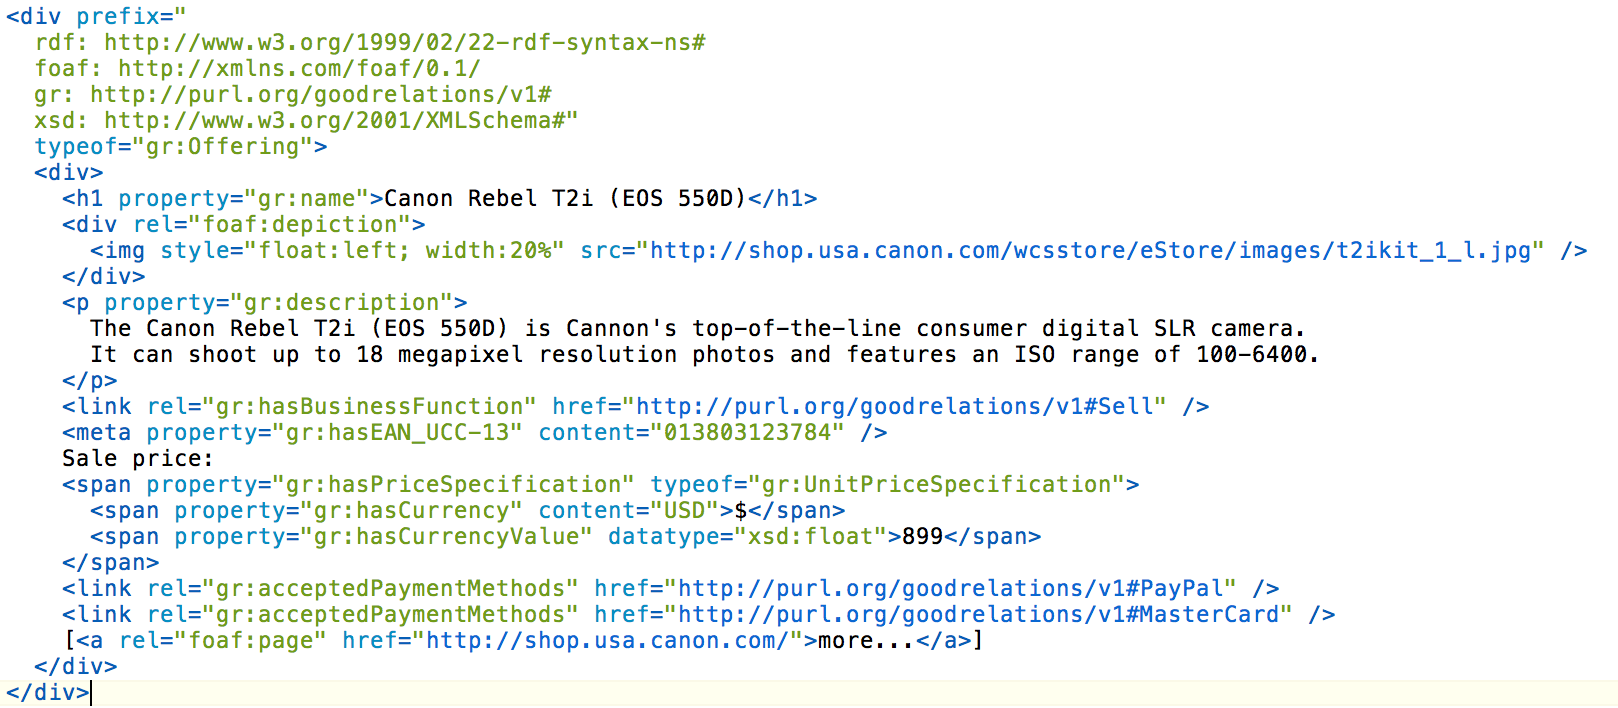Click the v1#PayPal href URL

(x=957, y=589)
